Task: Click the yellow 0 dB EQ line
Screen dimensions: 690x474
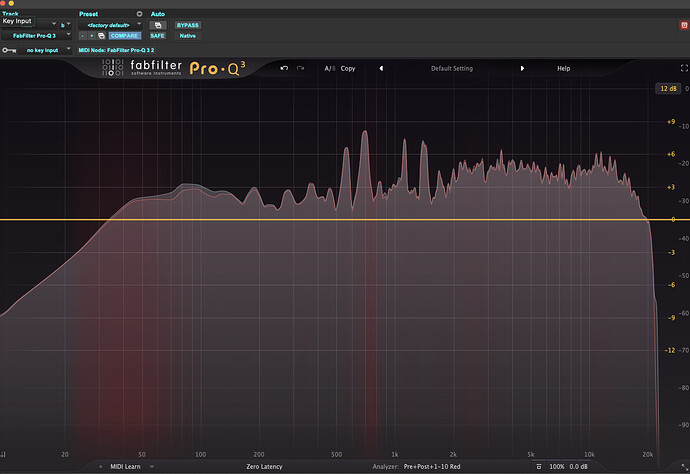Action: point(334,219)
